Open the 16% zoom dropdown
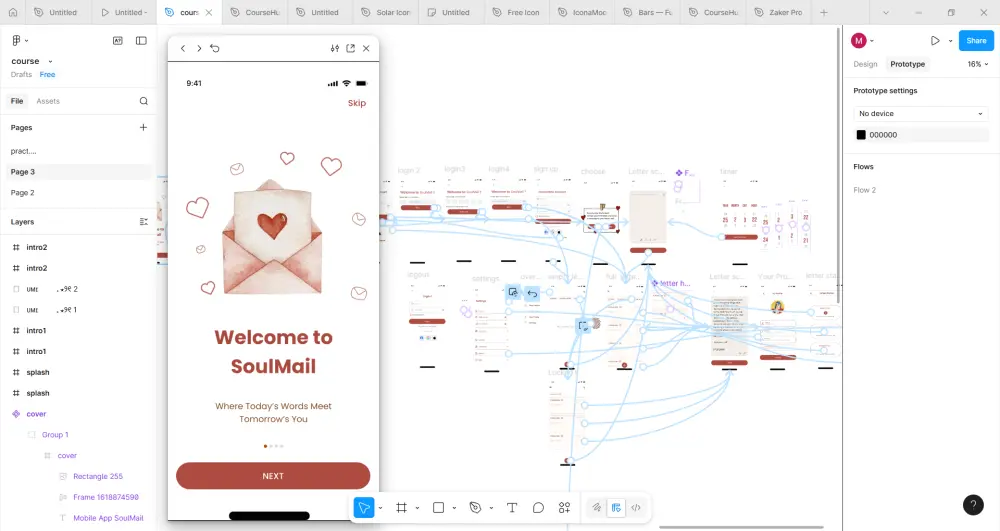 pyautogui.click(x=978, y=64)
